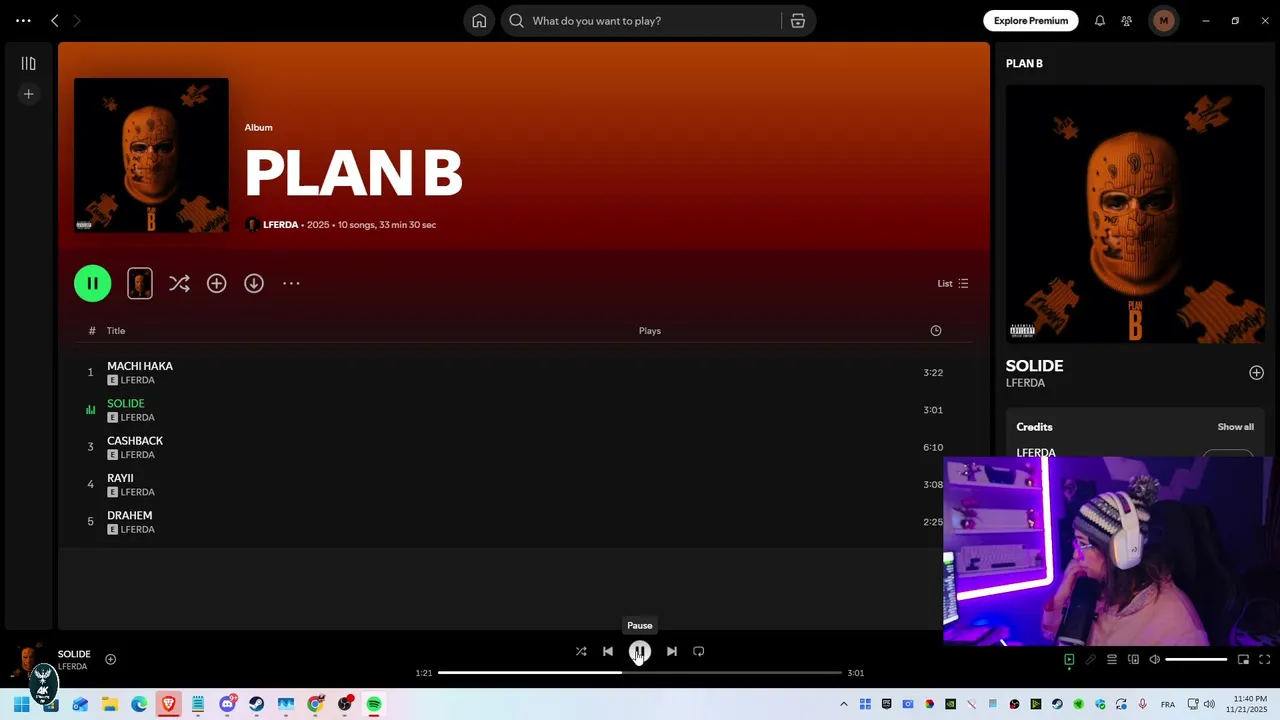Click the create playlist plus icon in sidebar
This screenshot has width=1280, height=720.
point(28,94)
